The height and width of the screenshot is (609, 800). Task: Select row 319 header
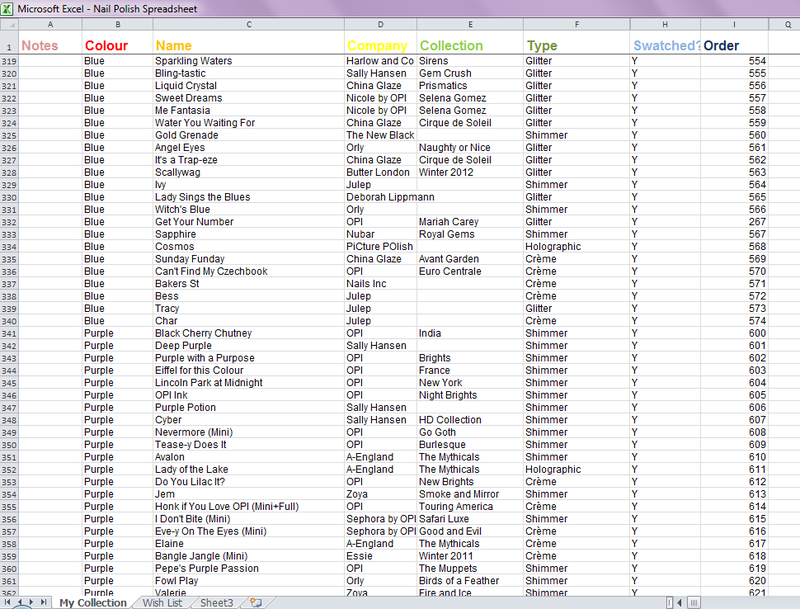(9, 61)
